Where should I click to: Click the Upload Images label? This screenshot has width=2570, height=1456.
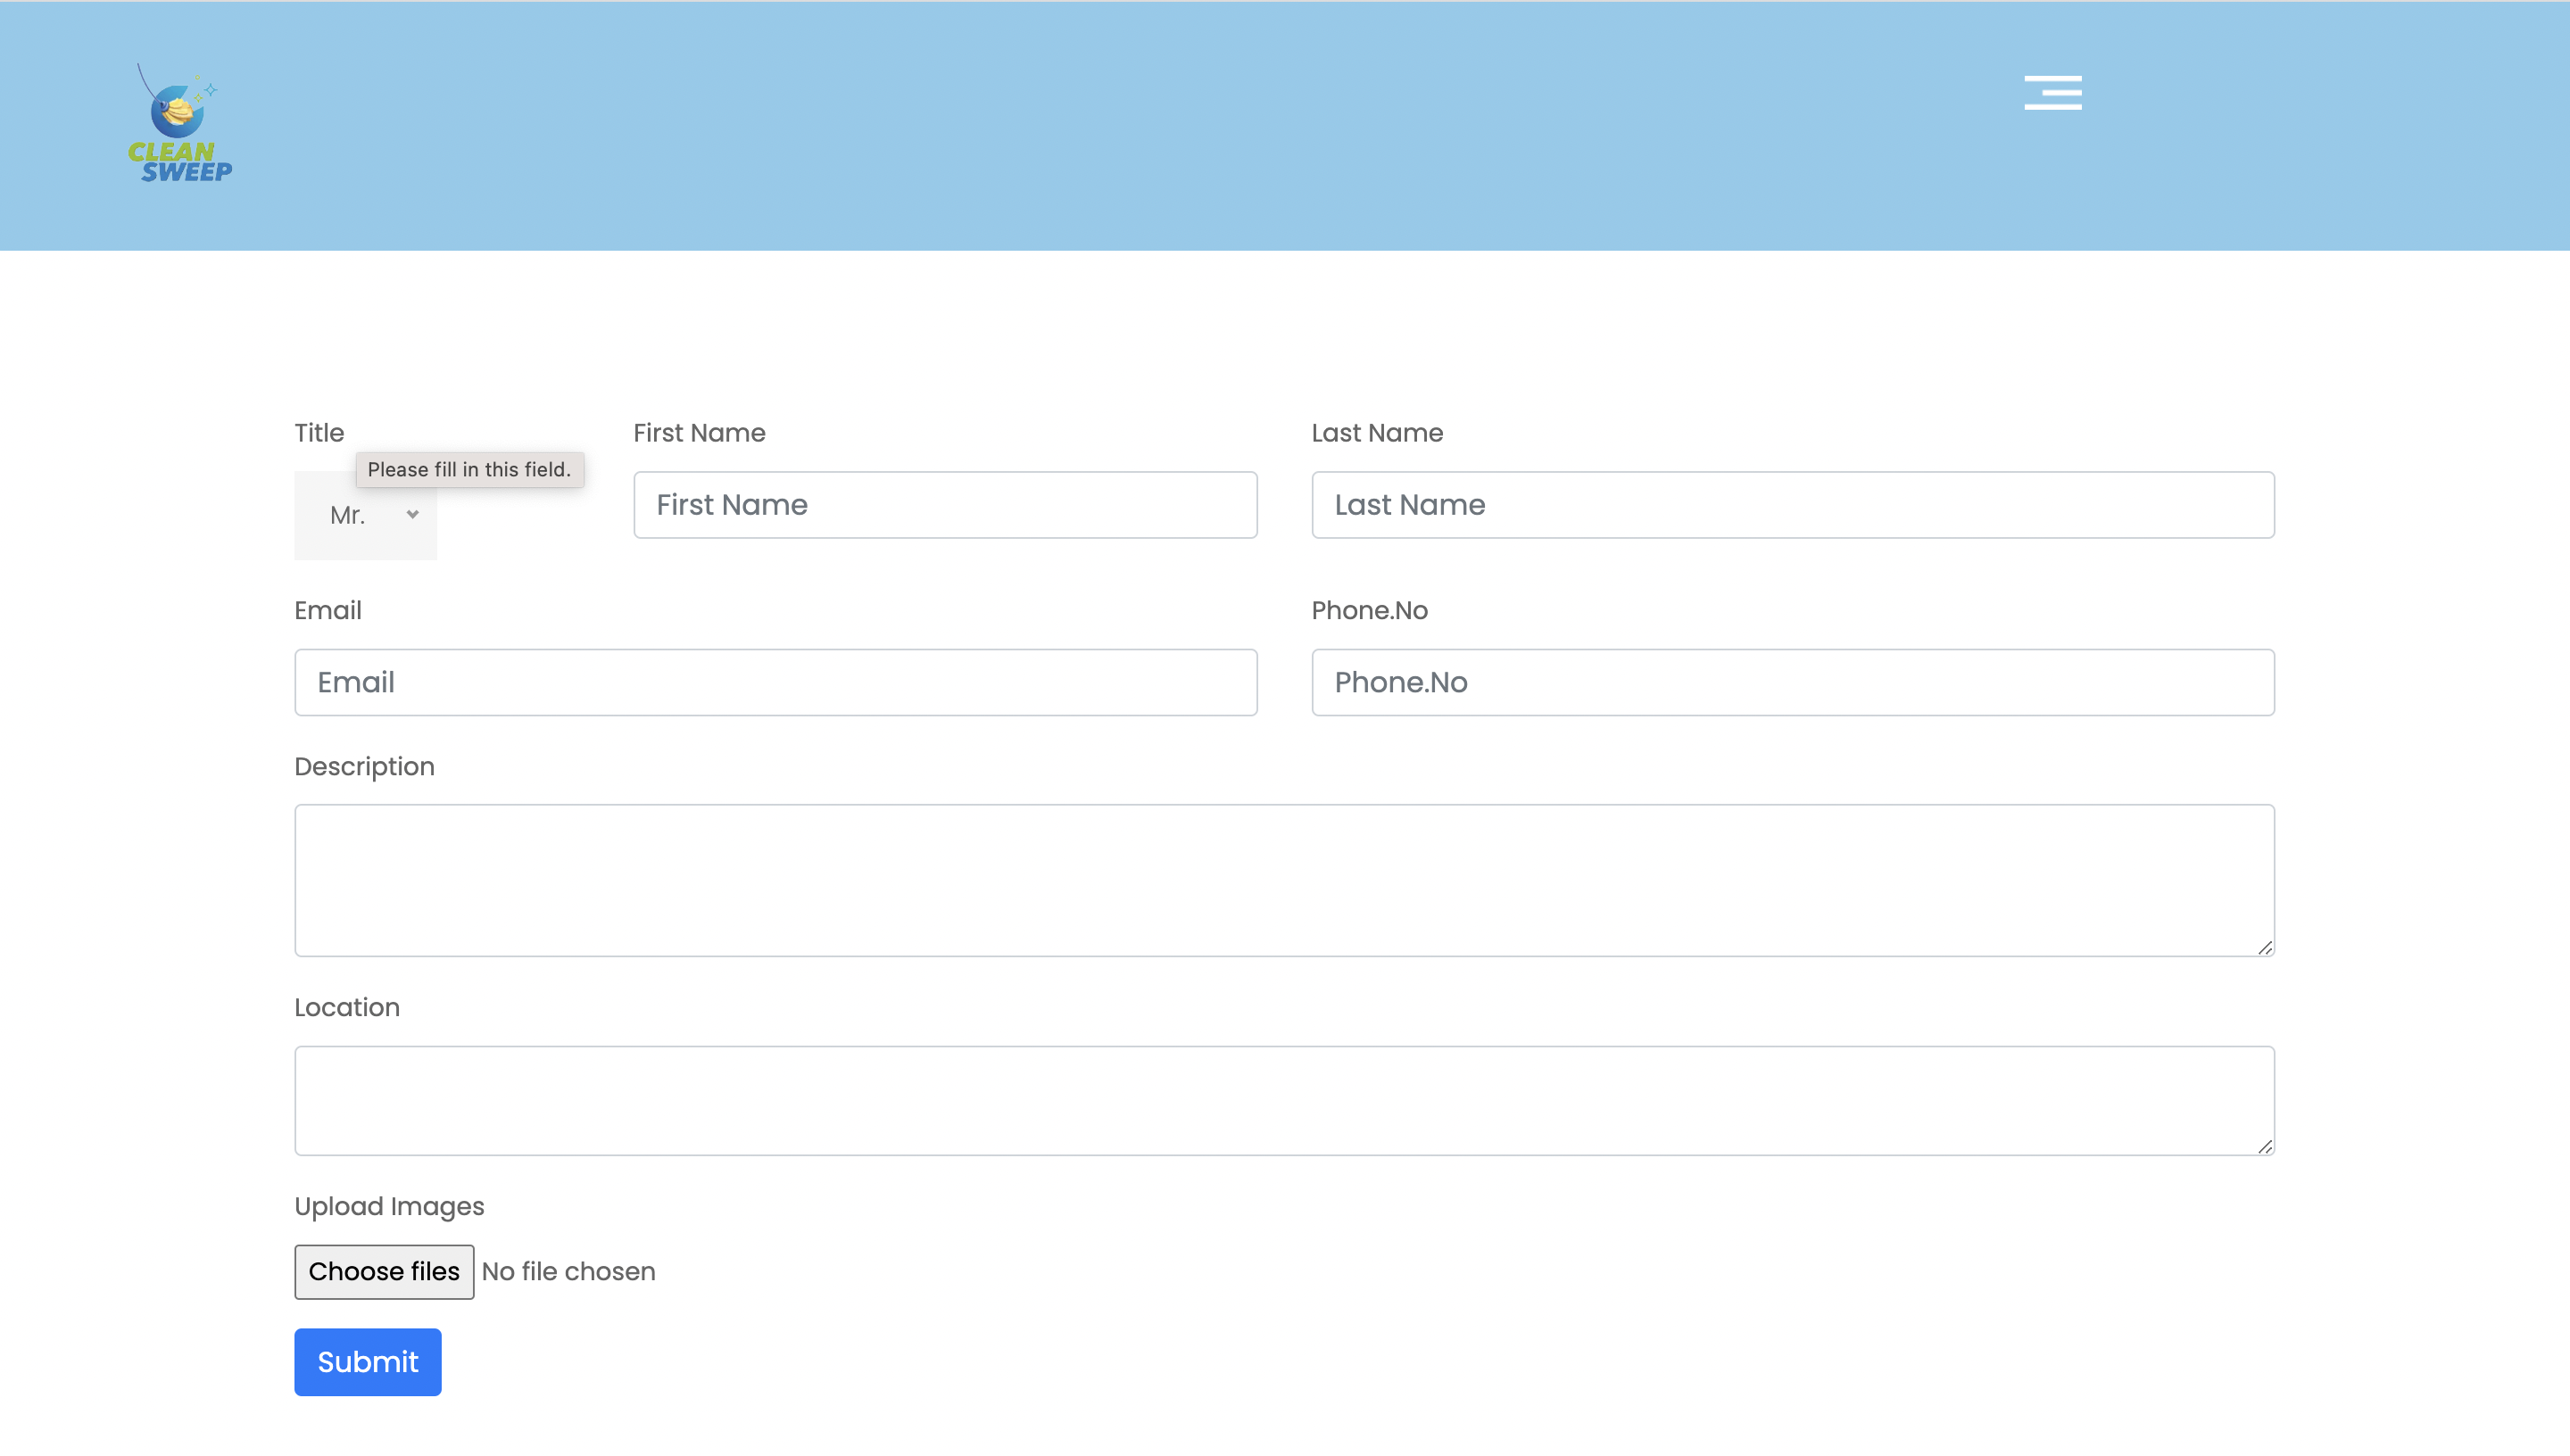(389, 1207)
